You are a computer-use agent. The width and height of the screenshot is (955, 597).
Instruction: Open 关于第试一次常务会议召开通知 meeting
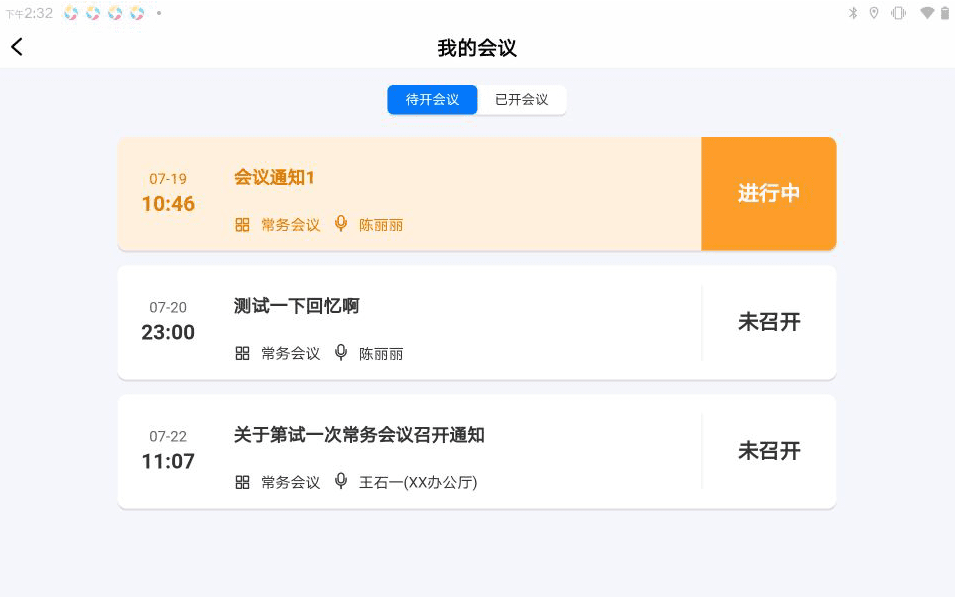pyautogui.click(x=359, y=435)
